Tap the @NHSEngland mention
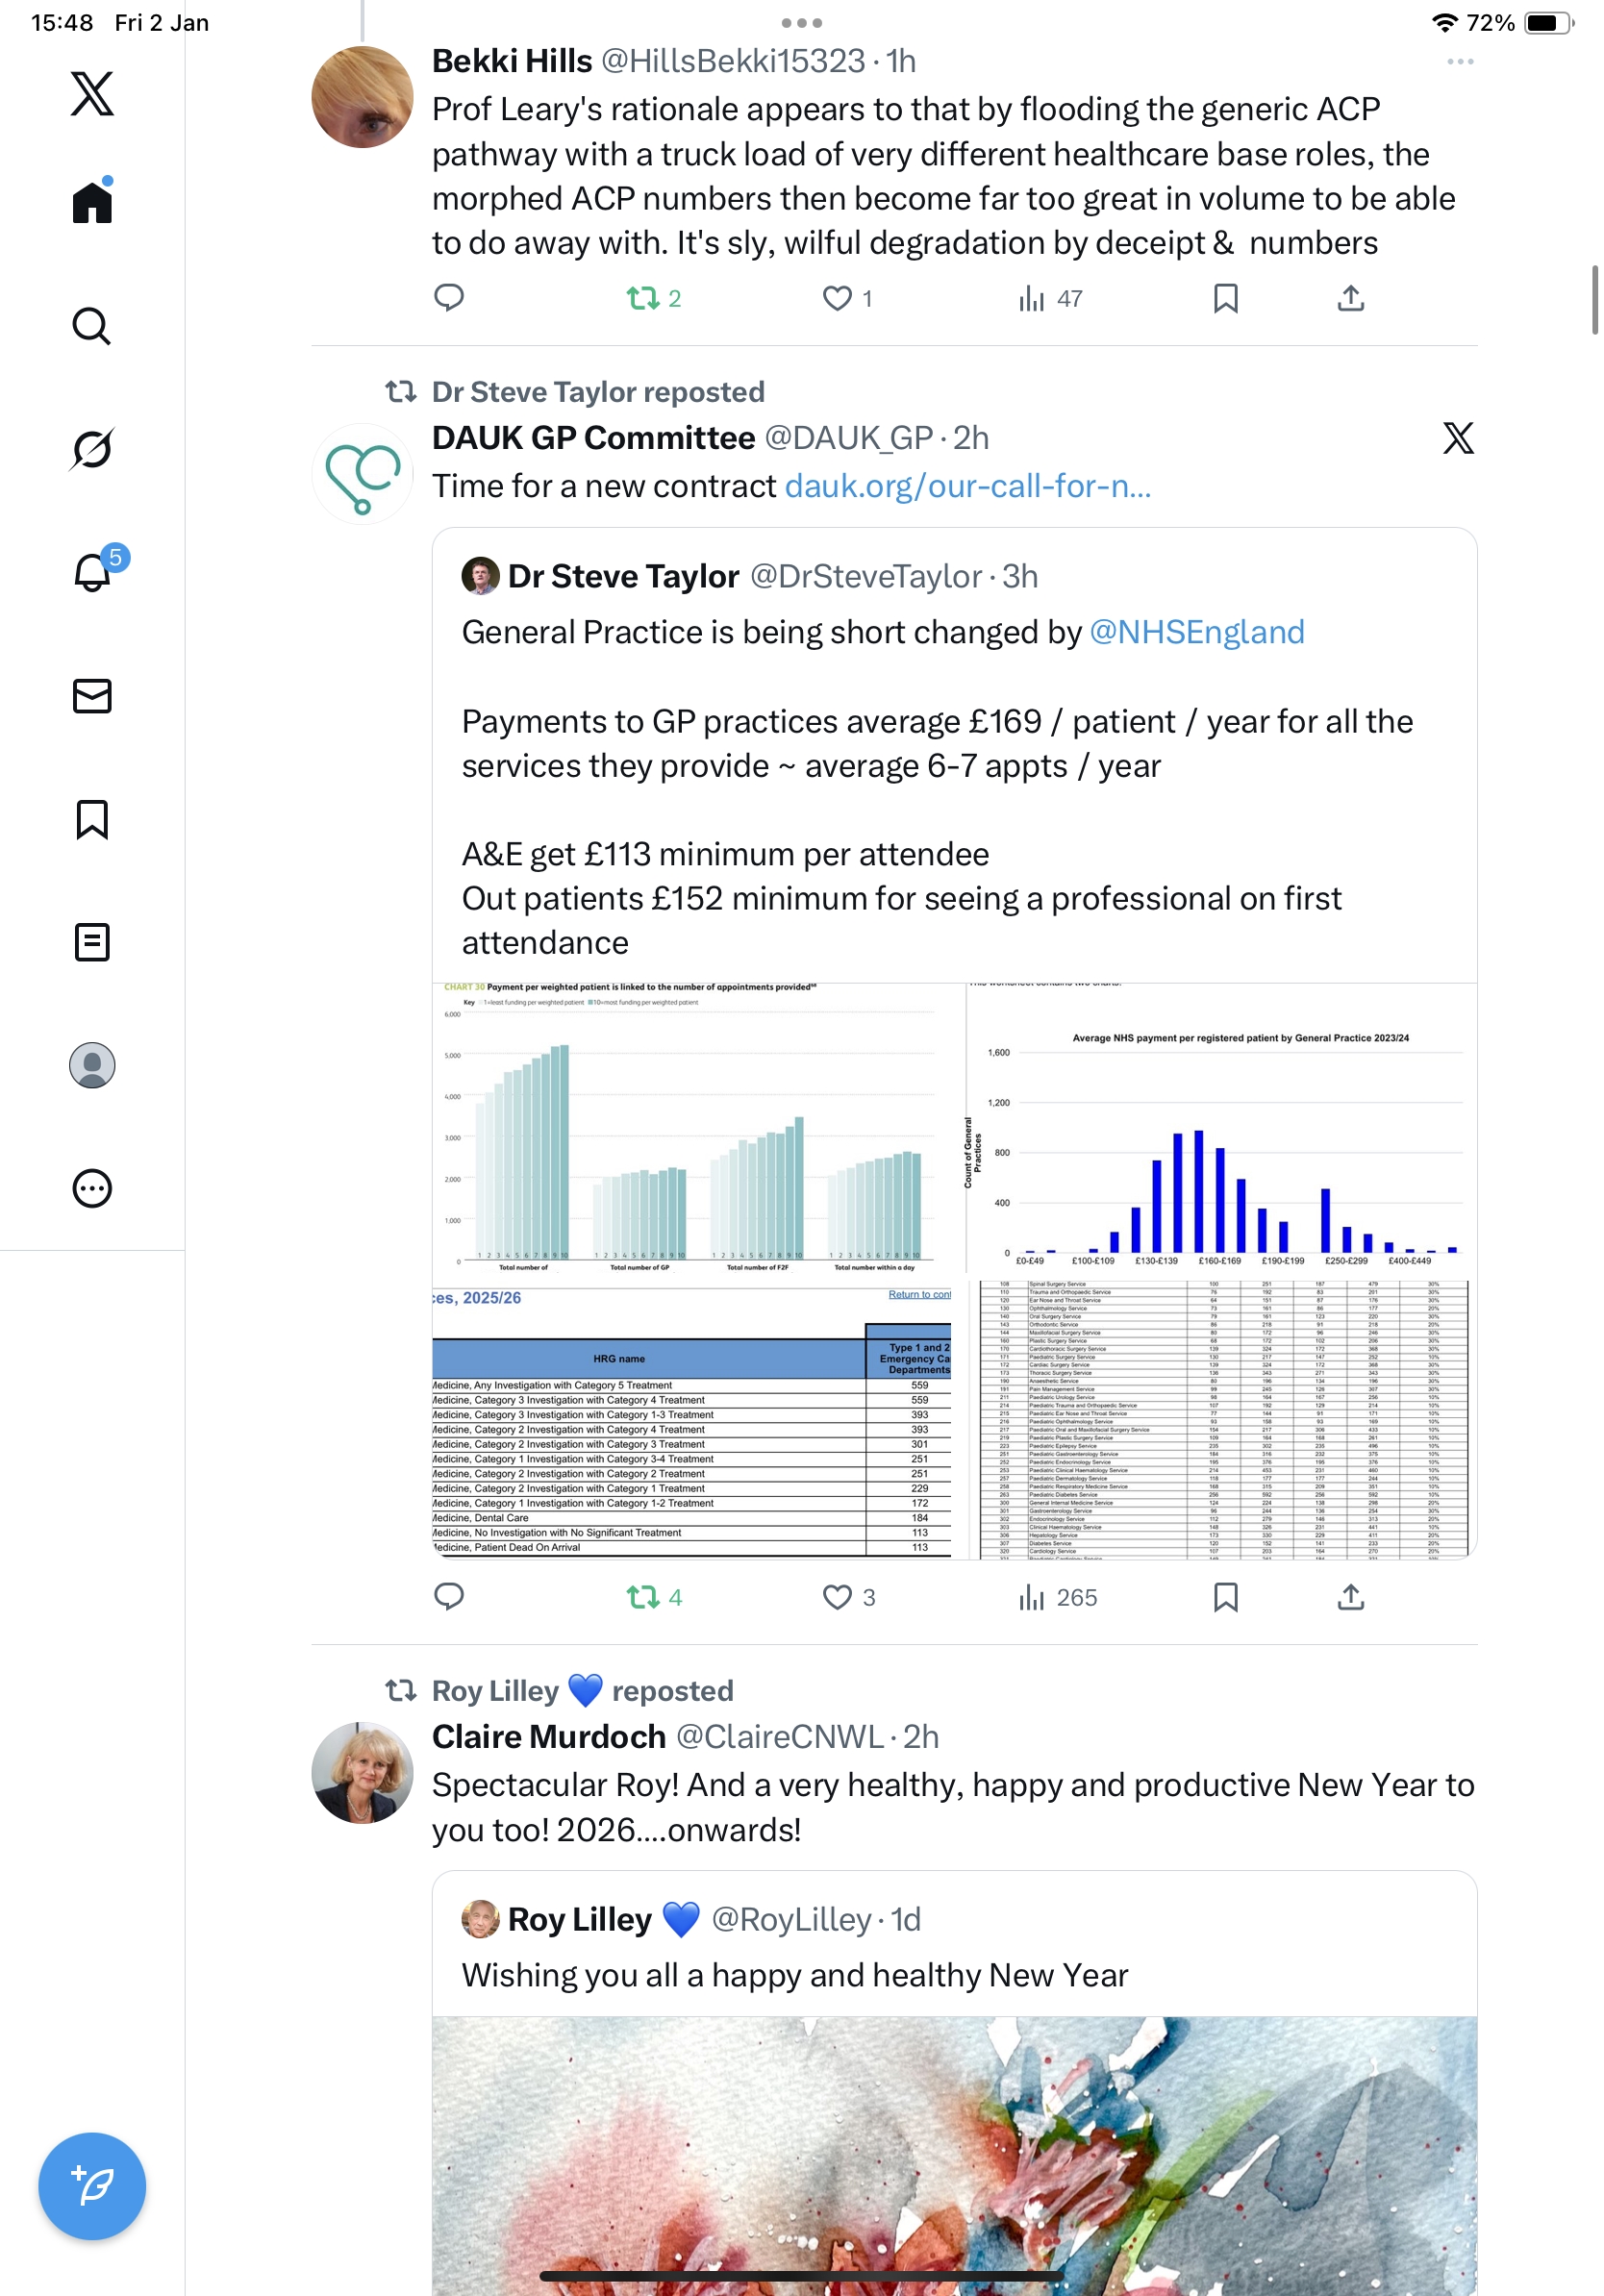The image size is (1604, 2296). point(1196,632)
